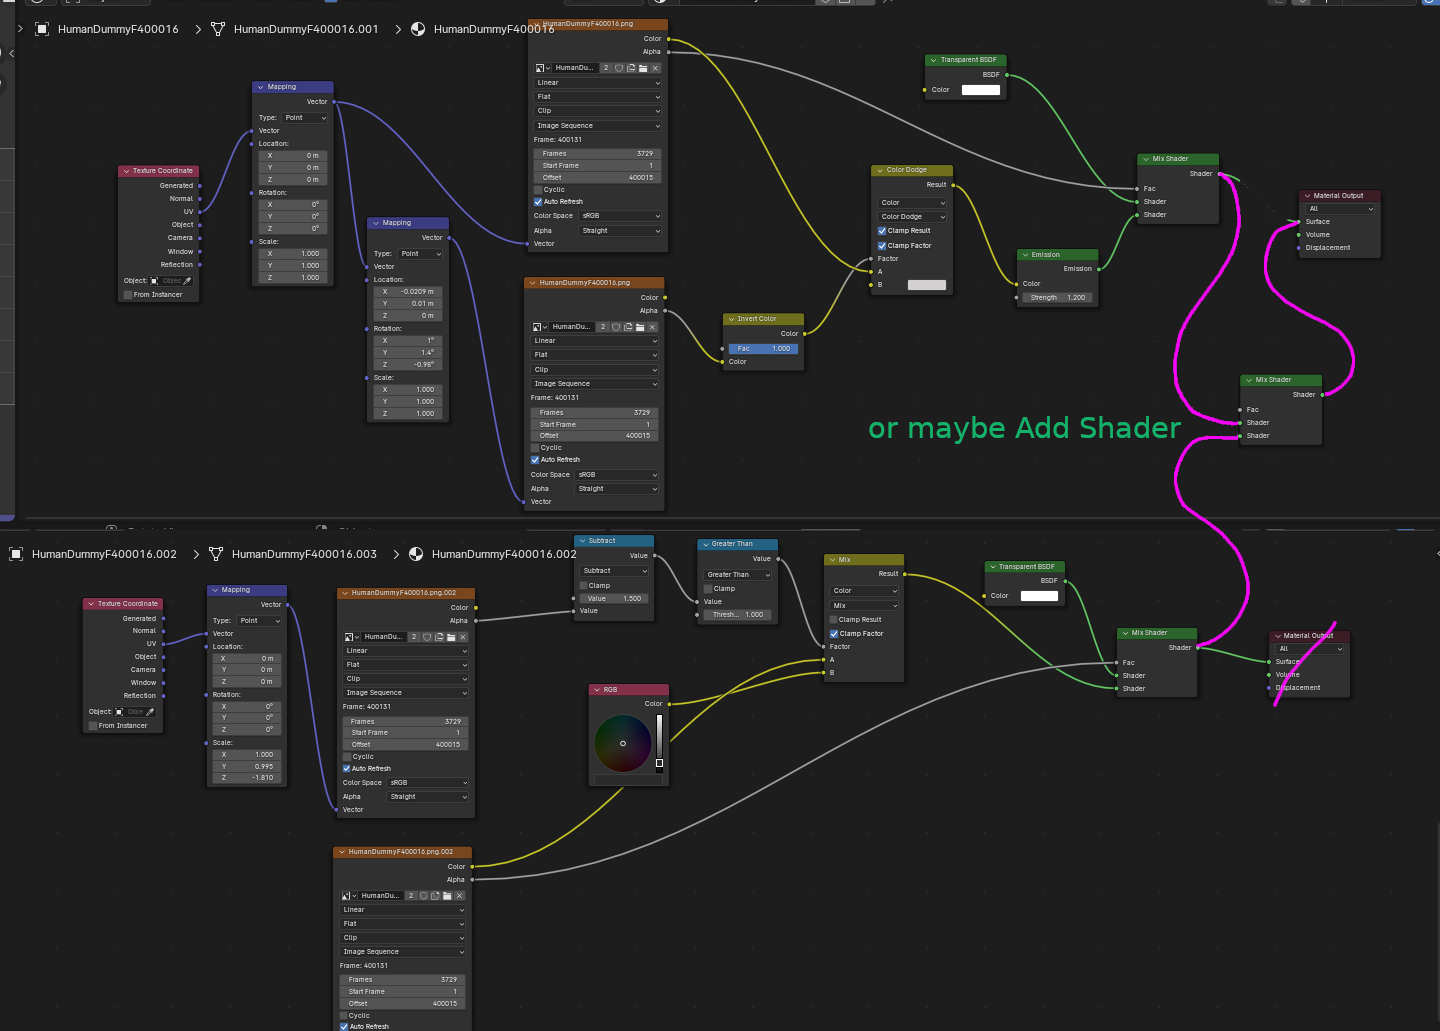Click the folder icon on the image node connected to Invert Color
The height and width of the screenshot is (1031, 1440).
pos(640,327)
